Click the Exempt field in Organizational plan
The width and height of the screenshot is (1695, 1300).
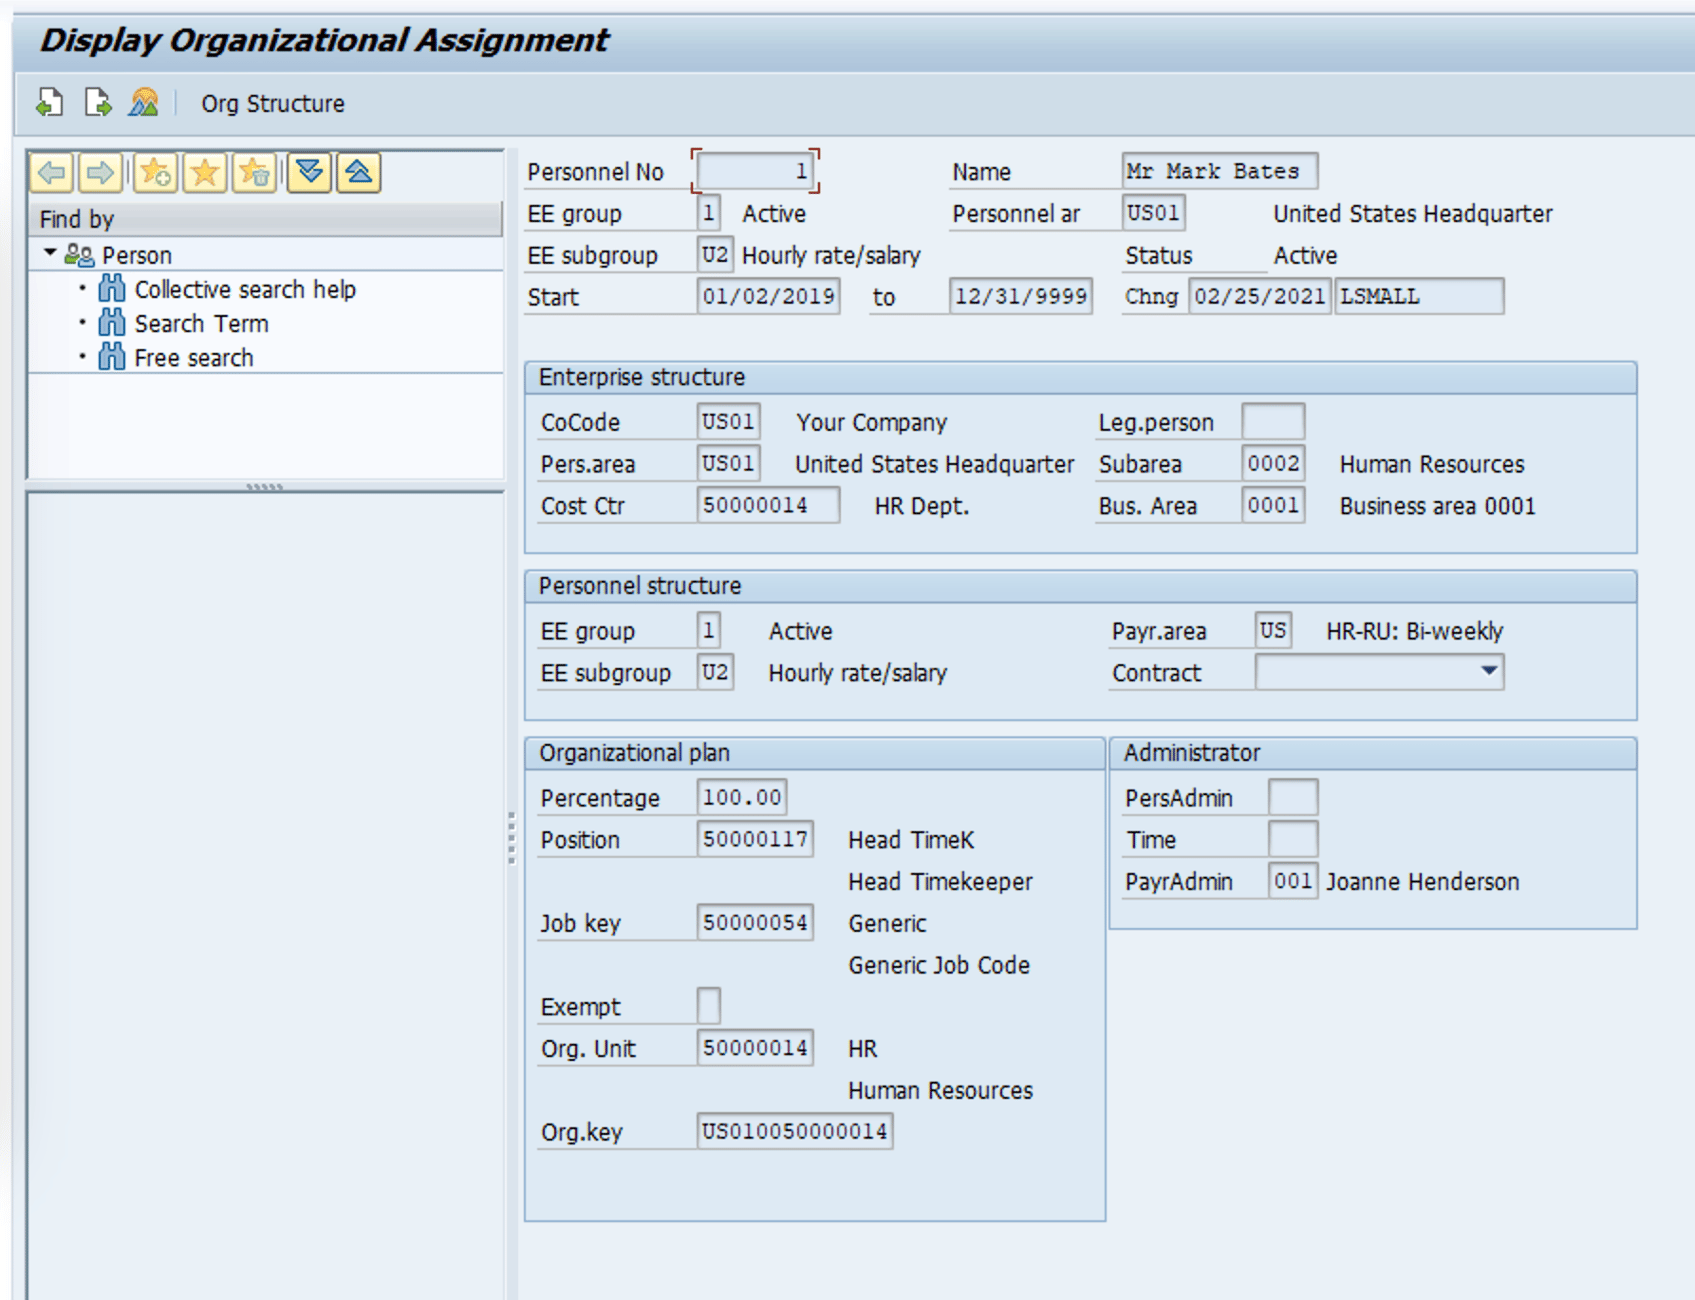click(708, 1005)
